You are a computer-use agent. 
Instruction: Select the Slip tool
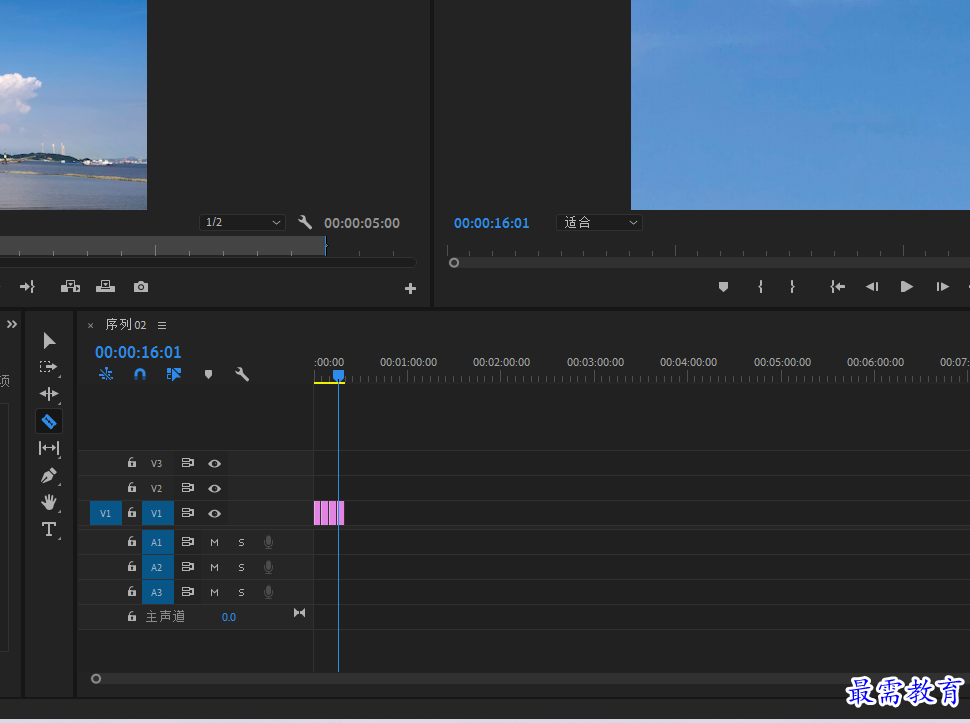pos(49,448)
